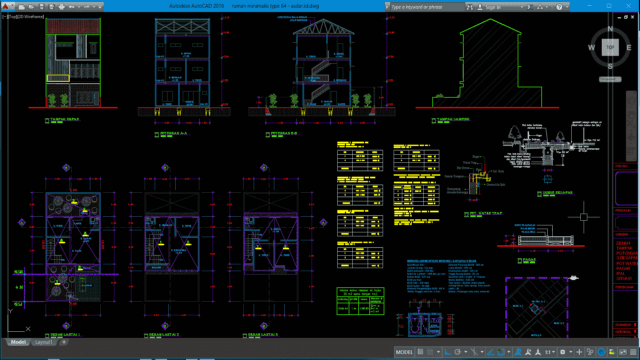Toggle isometric drafting in status bar
Image resolution: width=640 pixels, height=360 pixels.
pos(474,352)
